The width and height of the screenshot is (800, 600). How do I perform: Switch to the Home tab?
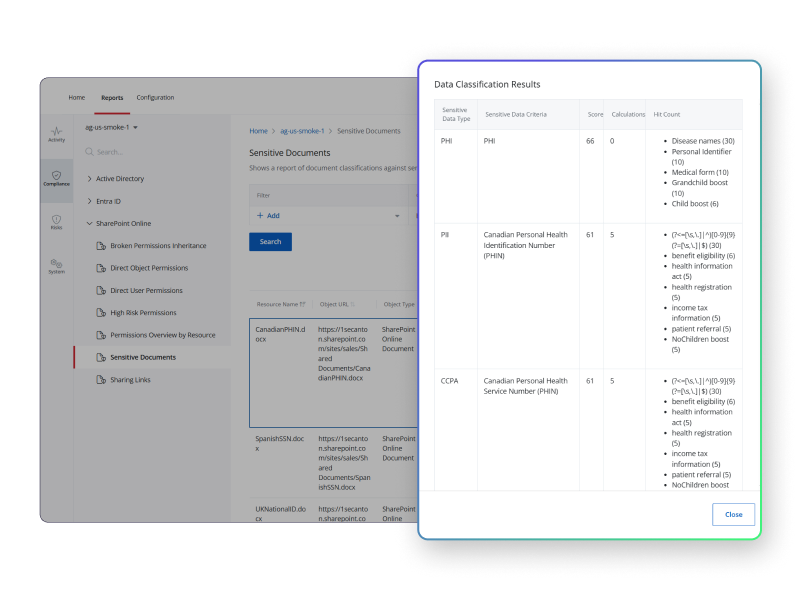click(x=76, y=97)
